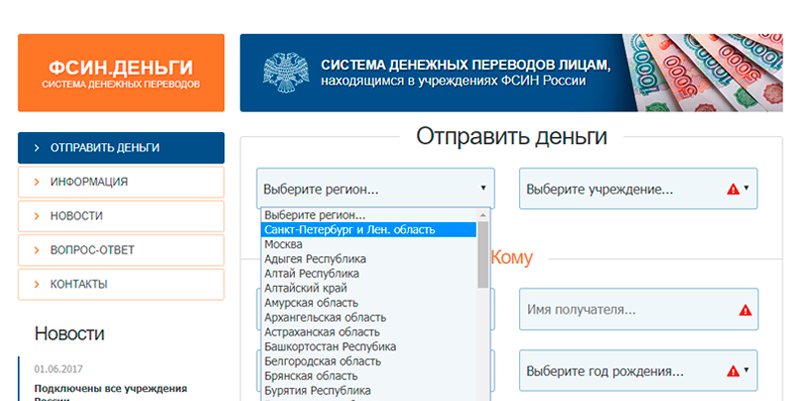The width and height of the screenshot is (800, 401).
Task: Focus the Имя получателя input field
Action: tap(638, 309)
